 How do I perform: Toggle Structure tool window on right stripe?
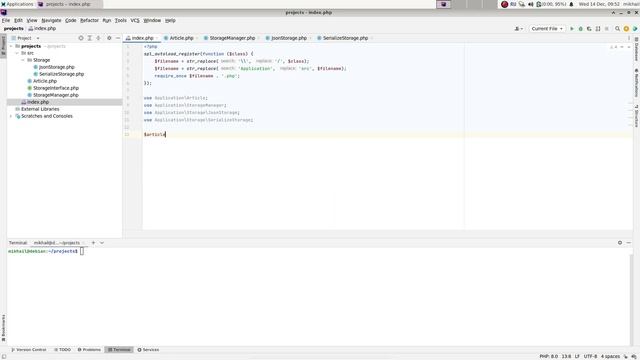point(636,116)
